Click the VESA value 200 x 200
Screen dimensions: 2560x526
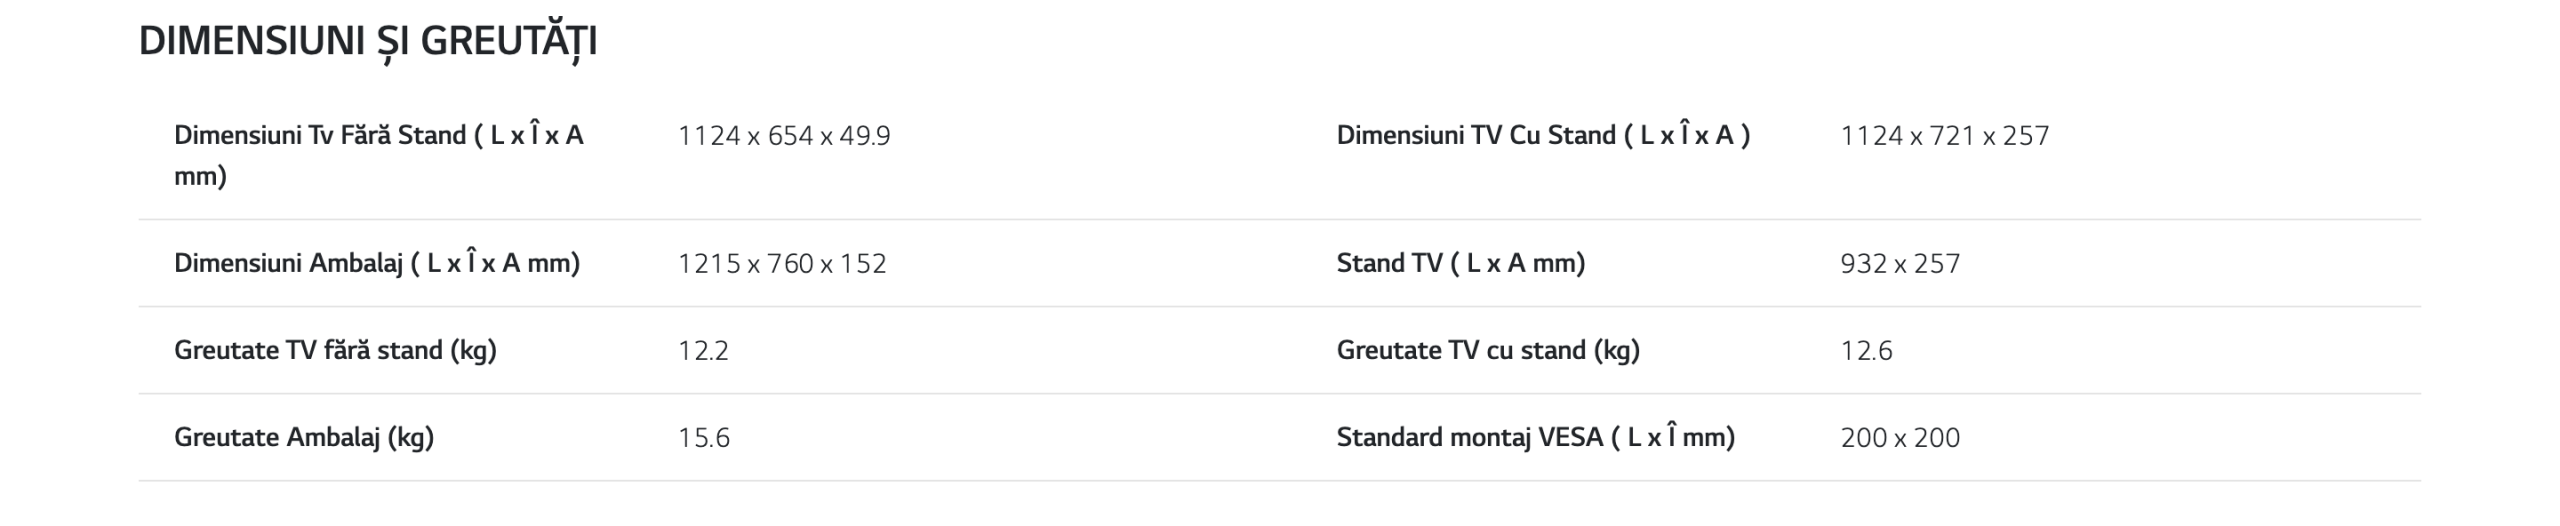(1899, 438)
